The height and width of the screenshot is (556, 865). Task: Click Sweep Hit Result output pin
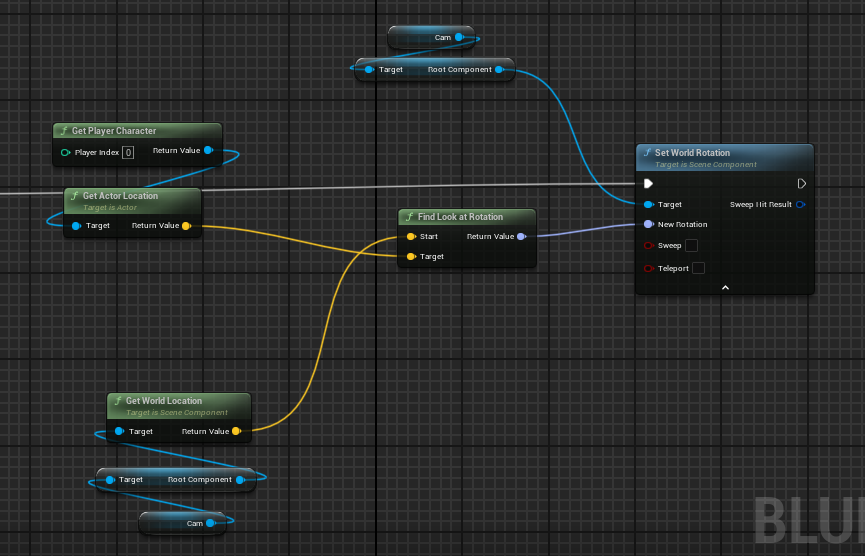click(800, 205)
